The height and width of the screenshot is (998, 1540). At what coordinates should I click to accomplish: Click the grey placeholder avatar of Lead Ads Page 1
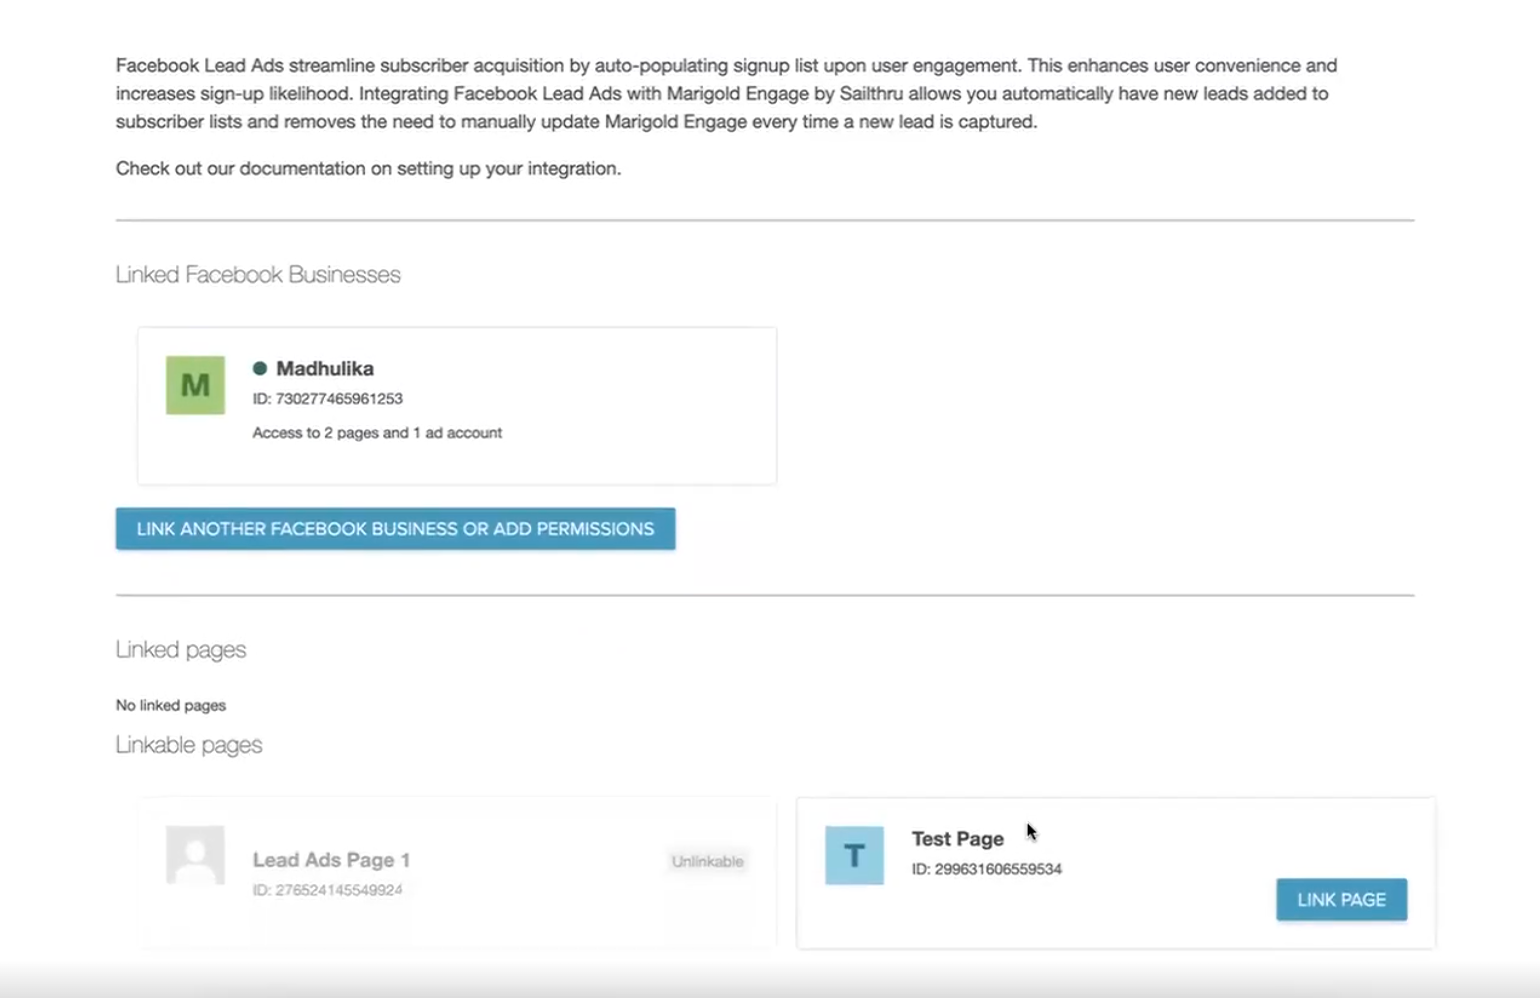tap(195, 855)
